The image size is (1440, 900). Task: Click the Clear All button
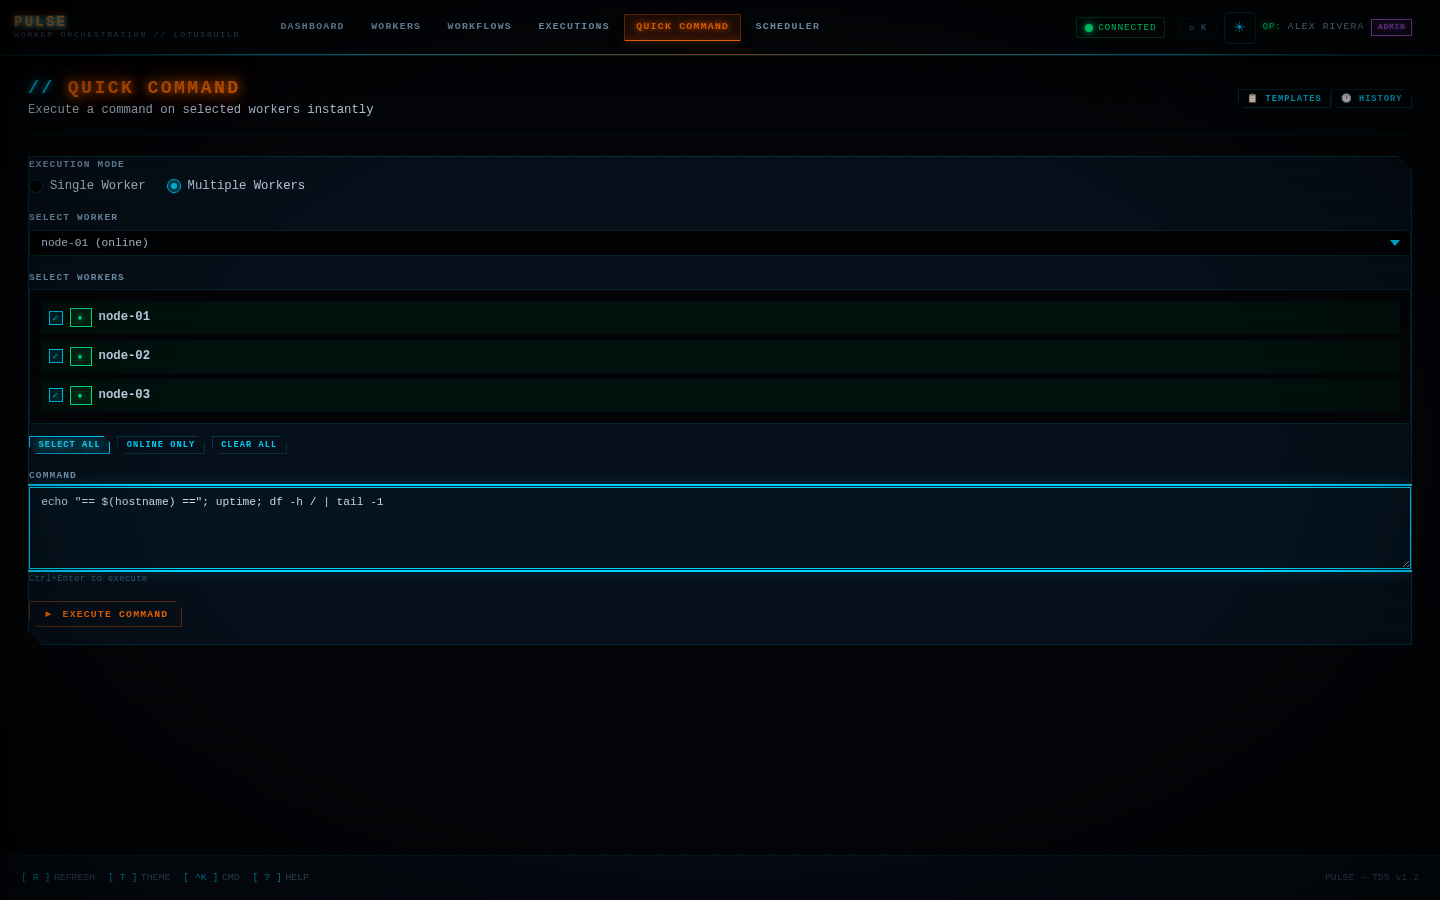[249, 445]
